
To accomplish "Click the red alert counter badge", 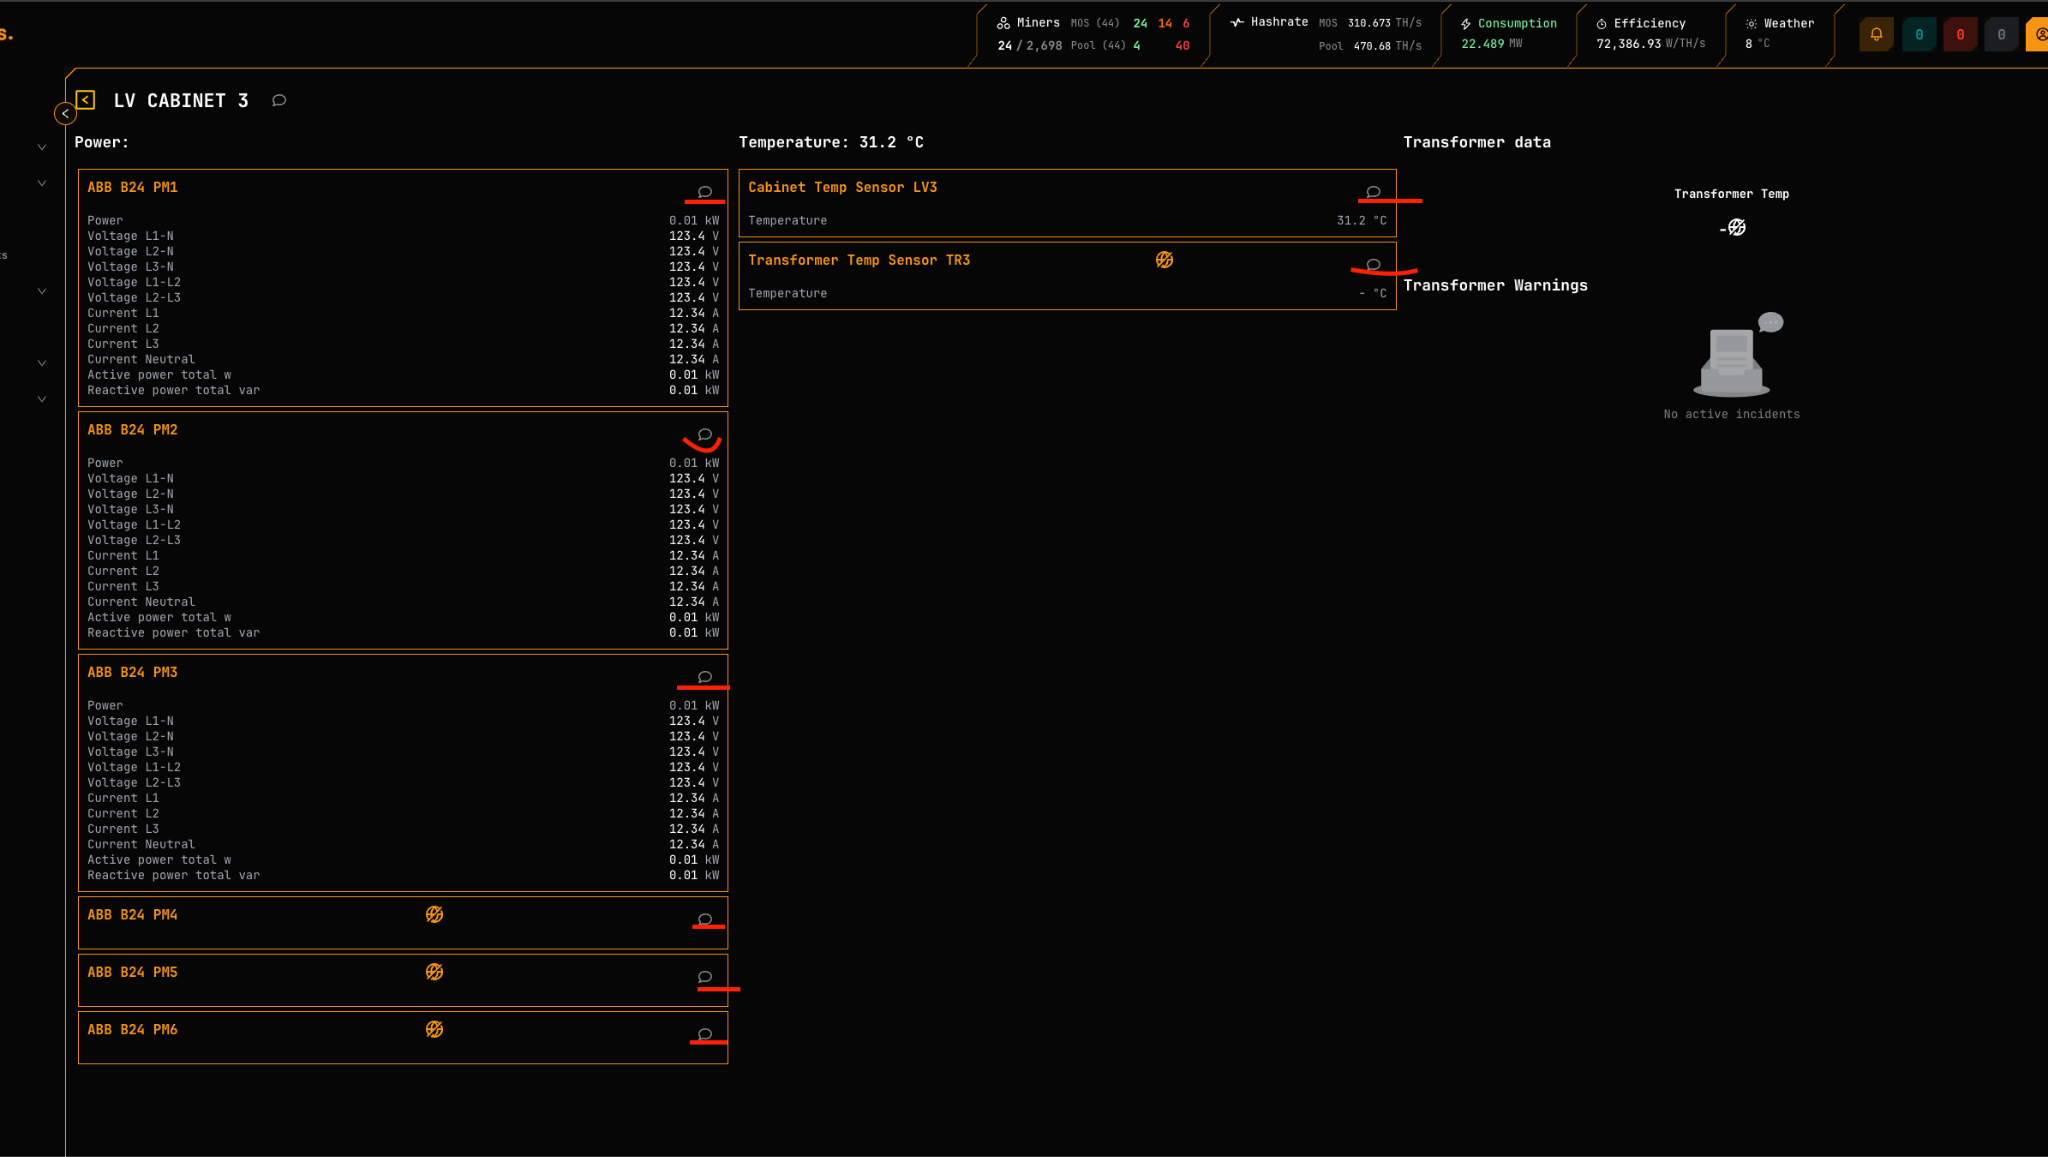I will [1959, 34].
